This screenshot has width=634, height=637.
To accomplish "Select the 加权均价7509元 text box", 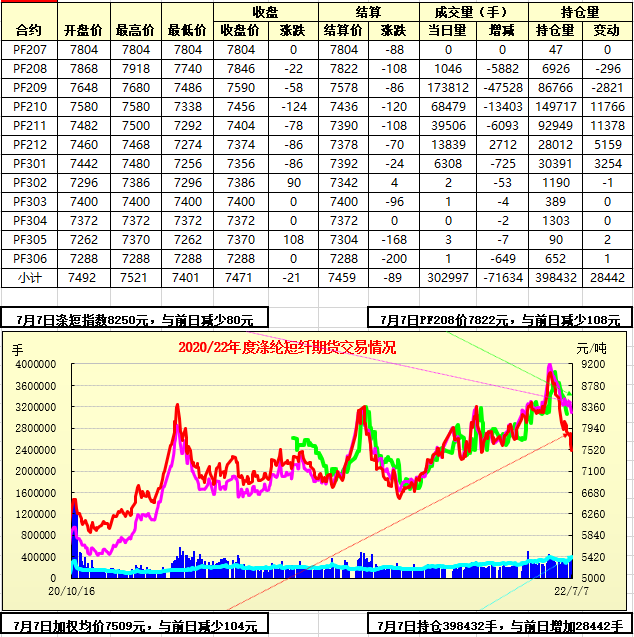I will click(x=137, y=626).
